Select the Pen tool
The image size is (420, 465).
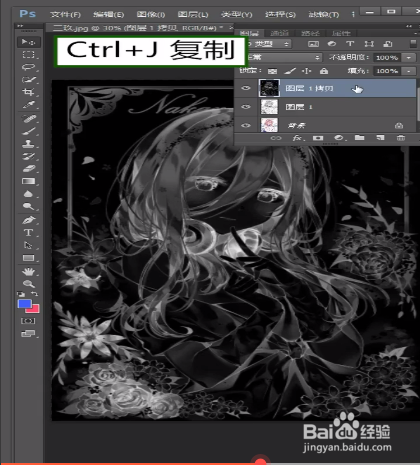pyautogui.click(x=28, y=220)
